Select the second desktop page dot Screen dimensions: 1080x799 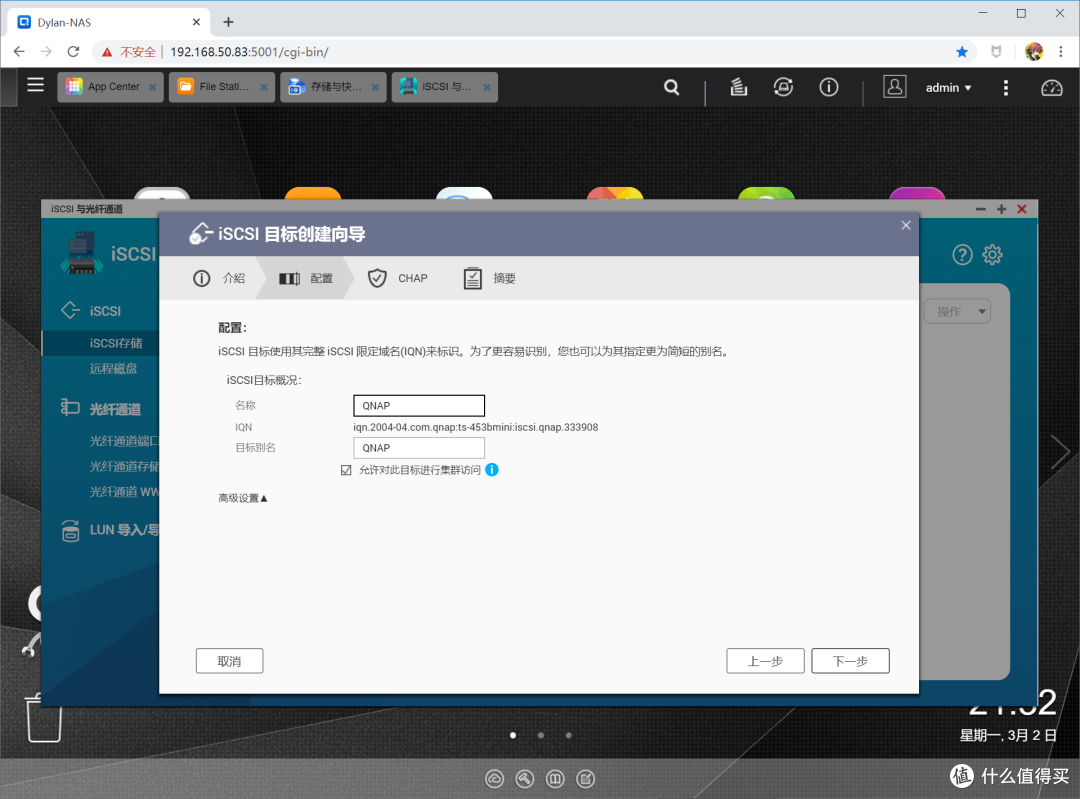tap(541, 735)
